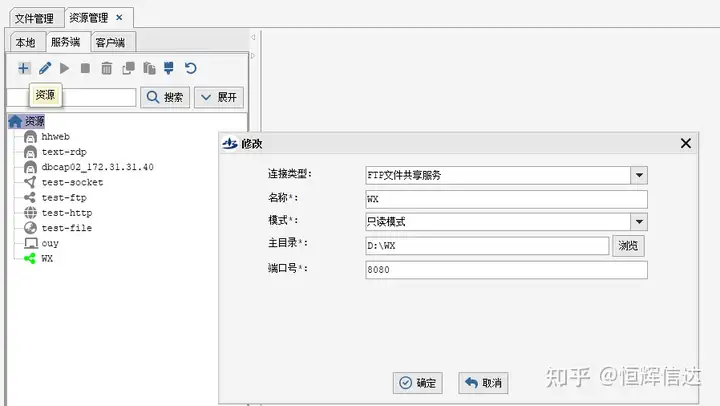Click the refresh arrow icon
This screenshot has height=406, width=720.
tap(191, 68)
